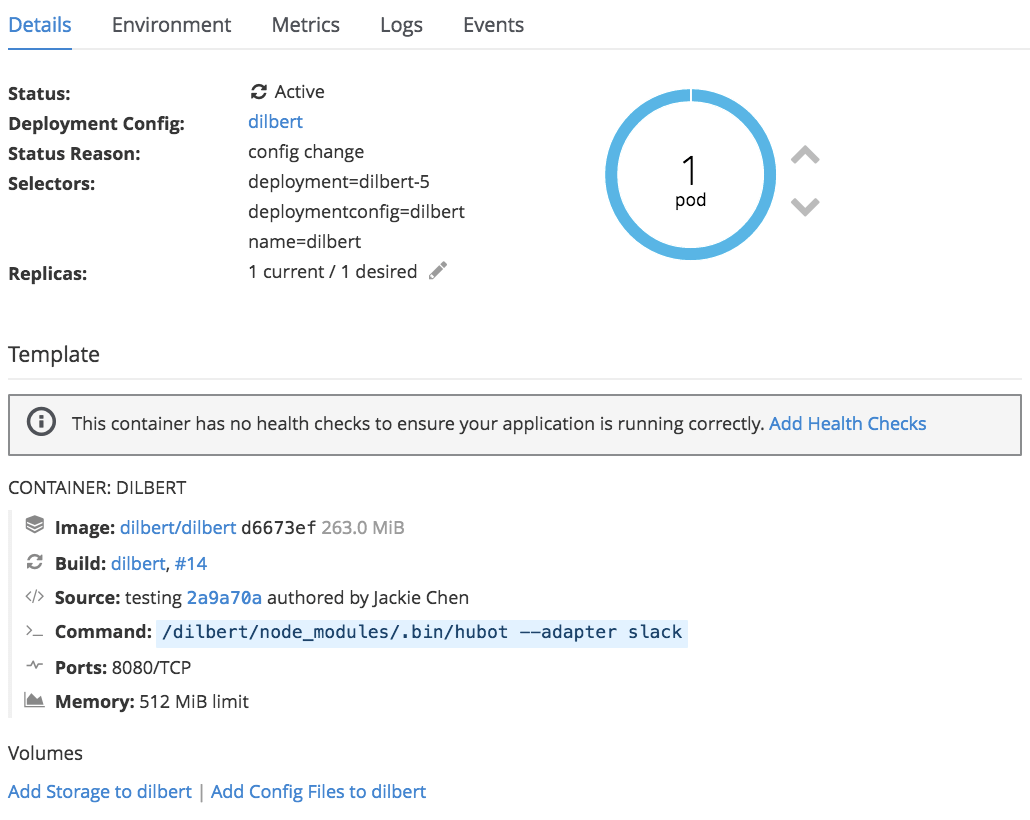Switch to the Environment tab
The image size is (1030, 820).
[171, 25]
